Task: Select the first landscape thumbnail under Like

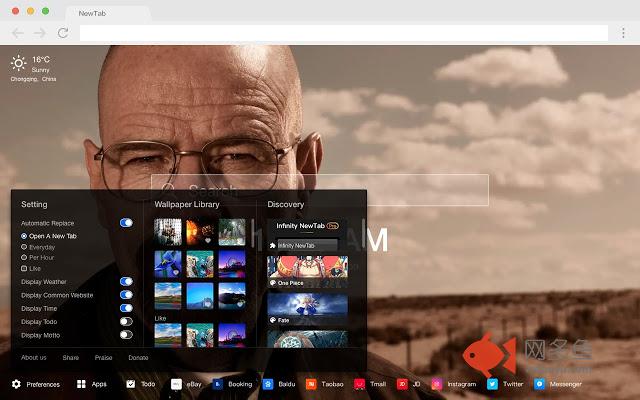Action: click(x=168, y=336)
